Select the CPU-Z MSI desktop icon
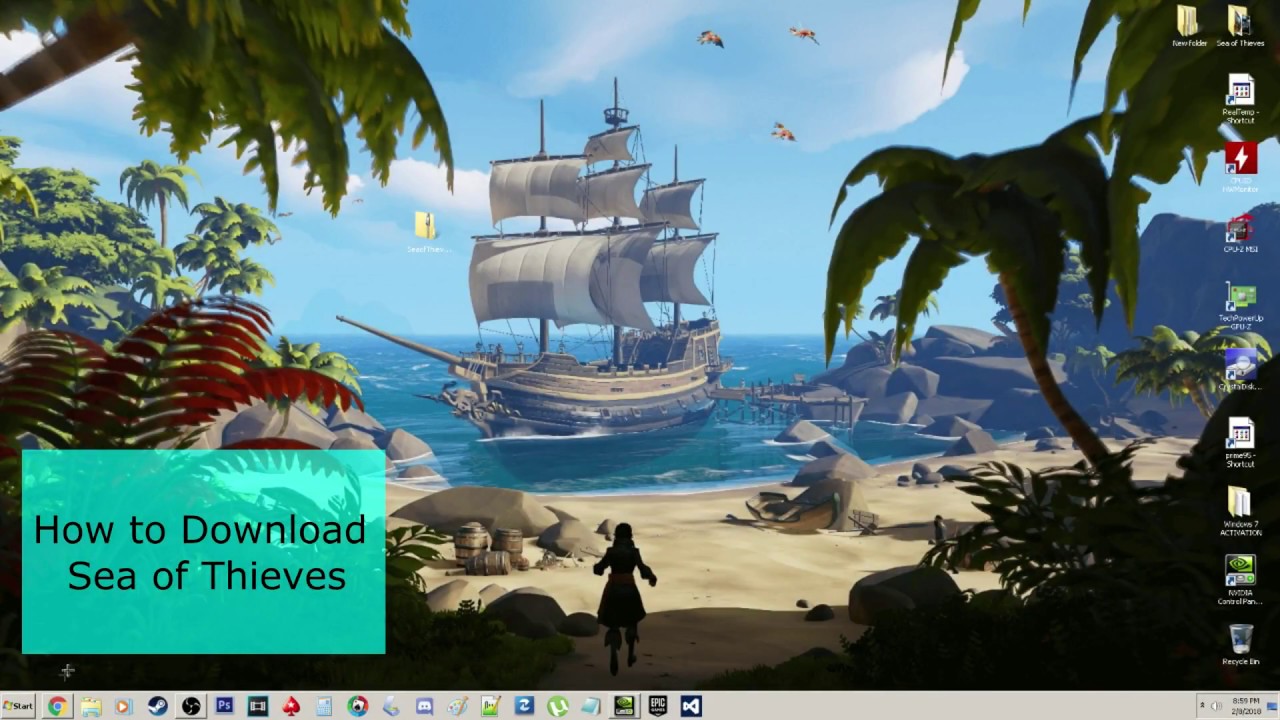This screenshot has width=1280, height=720. pyautogui.click(x=1240, y=233)
